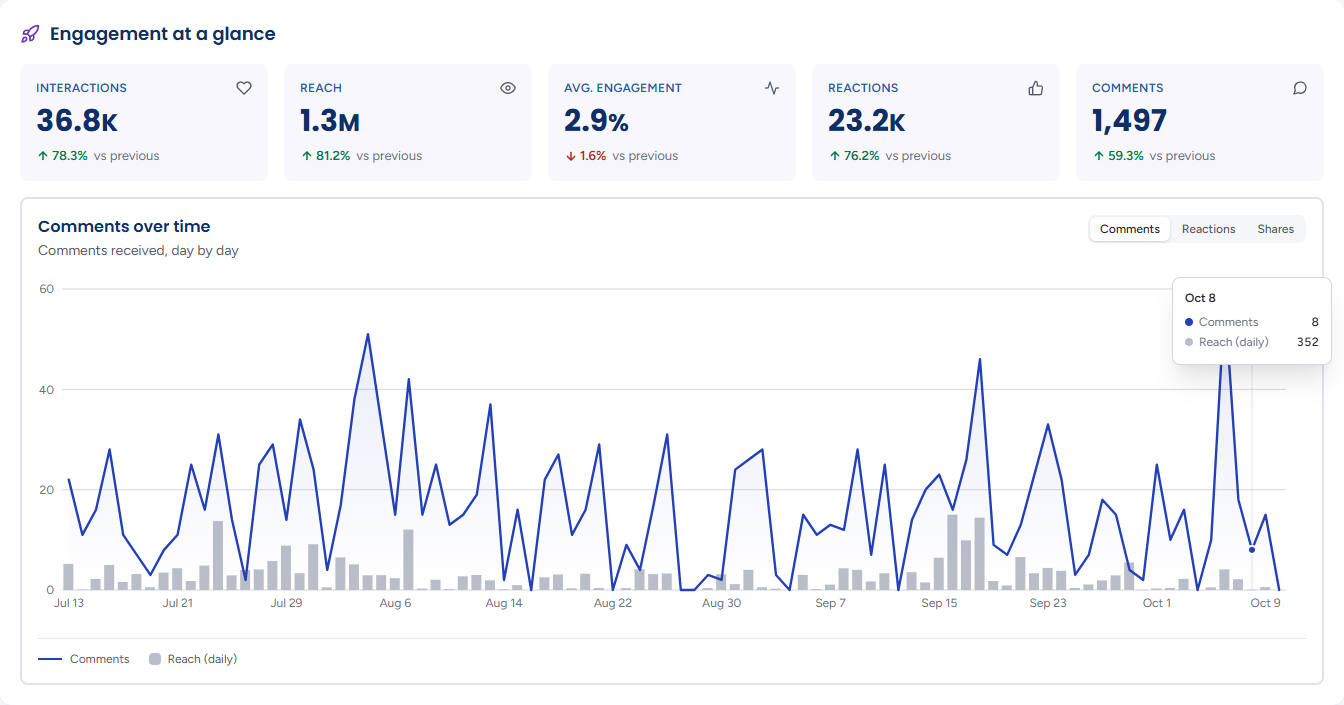This screenshot has width=1344, height=705.
Task: Click the Jul 29 axis label
Action: click(286, 603)
